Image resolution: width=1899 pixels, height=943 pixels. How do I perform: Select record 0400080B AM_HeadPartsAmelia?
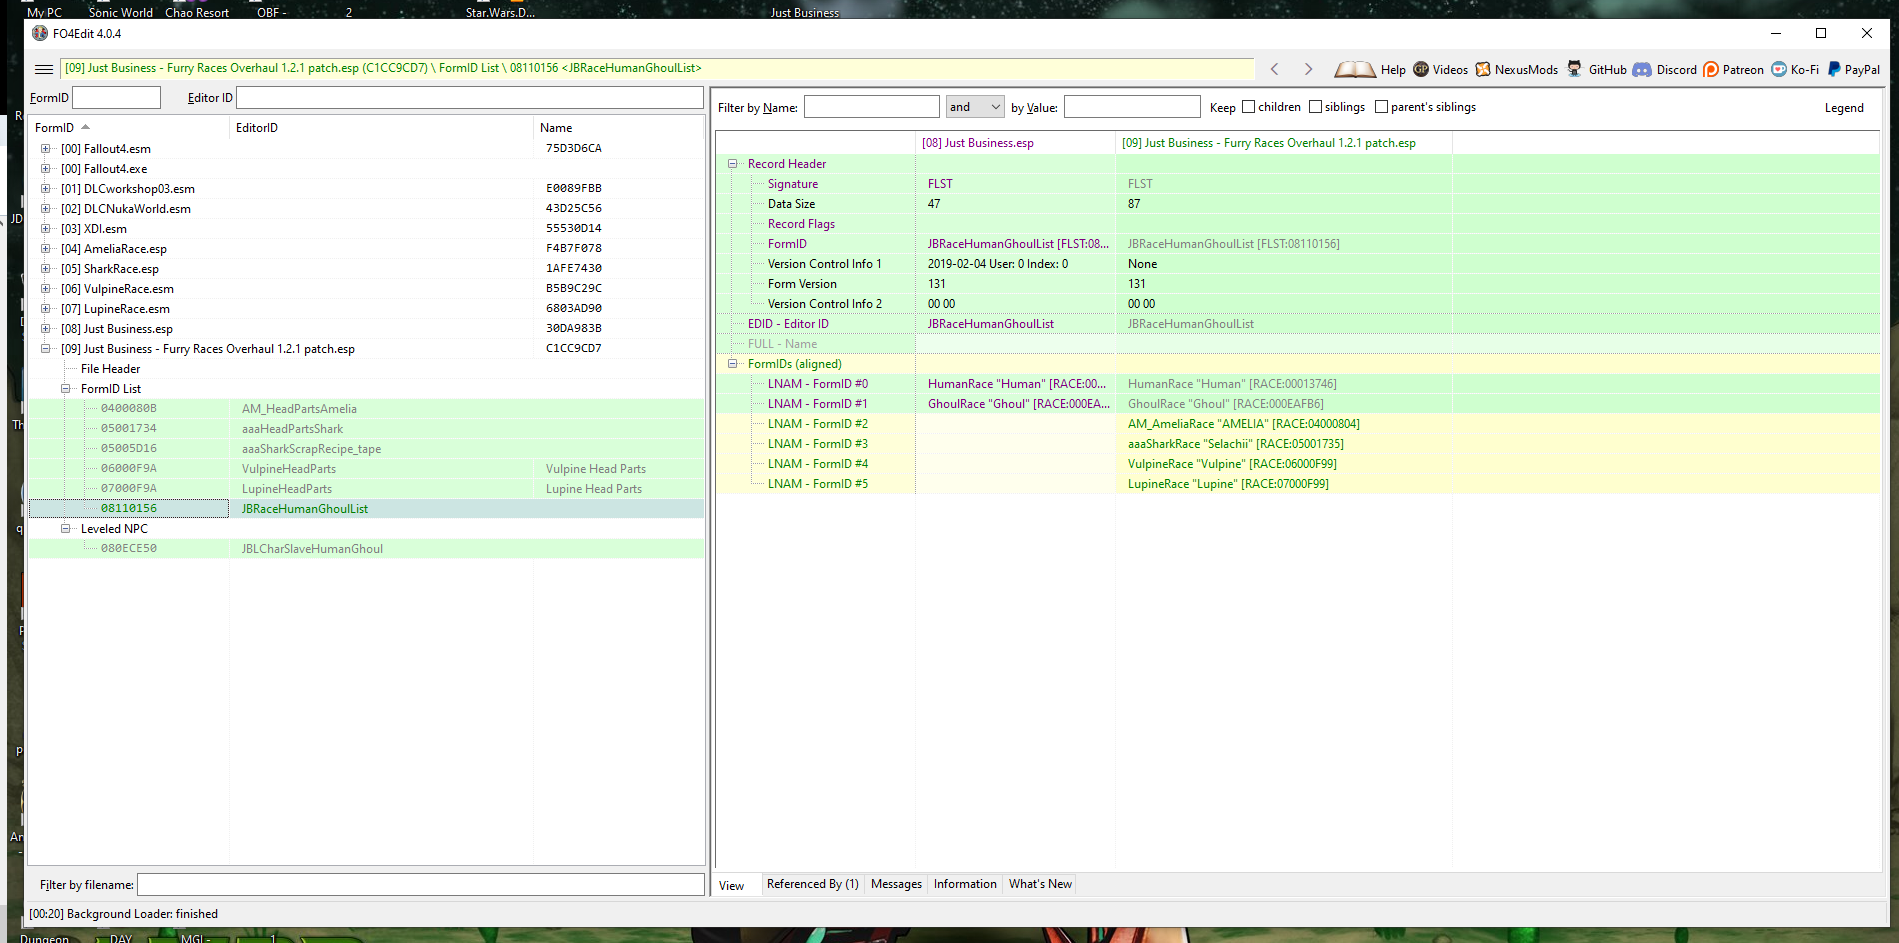(366, 408)
